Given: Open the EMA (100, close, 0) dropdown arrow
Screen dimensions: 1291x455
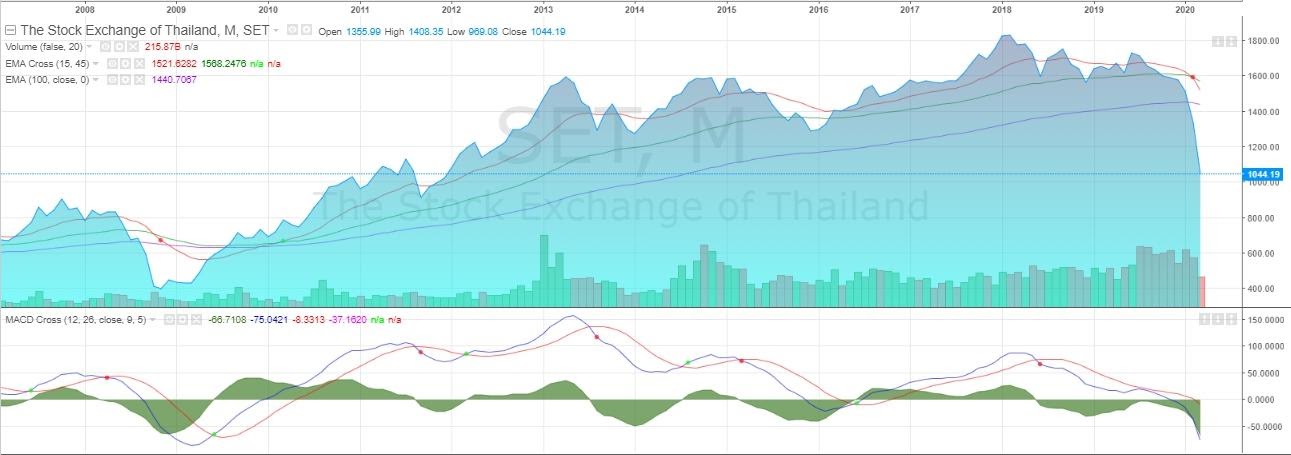Looking at the screenshot, I should tap(95, 79).
